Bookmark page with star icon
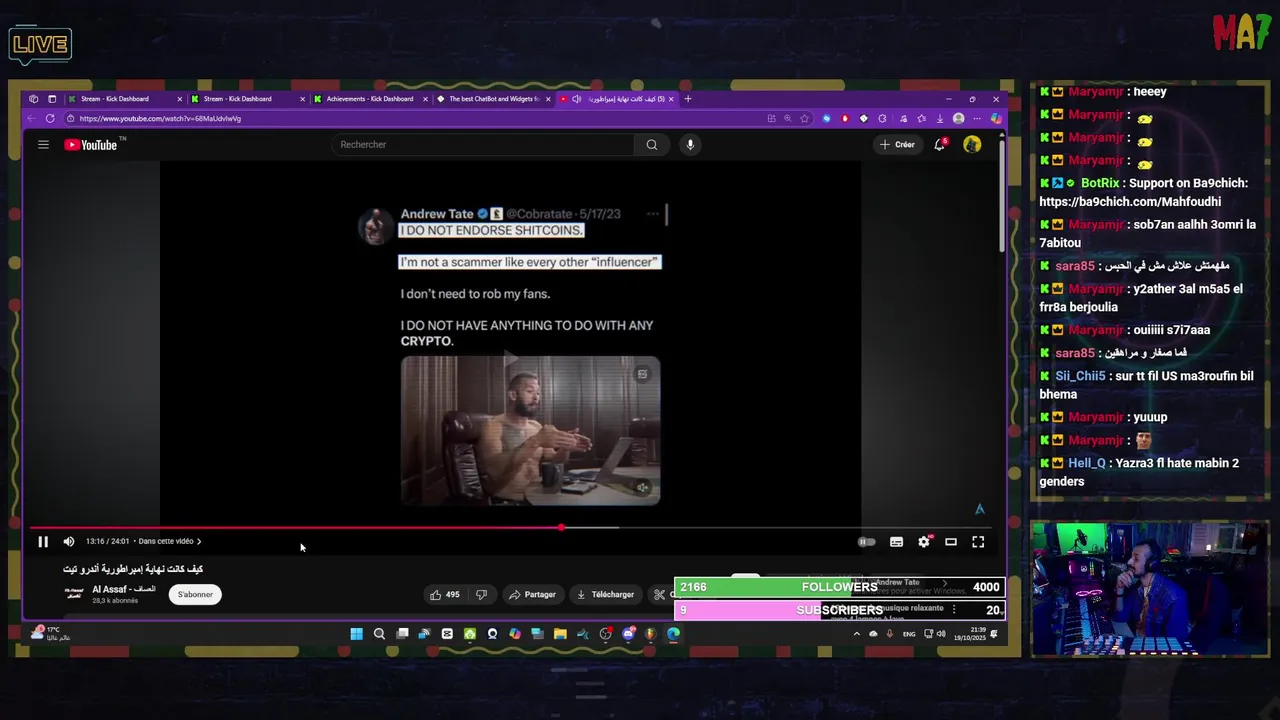 point(804,118)
